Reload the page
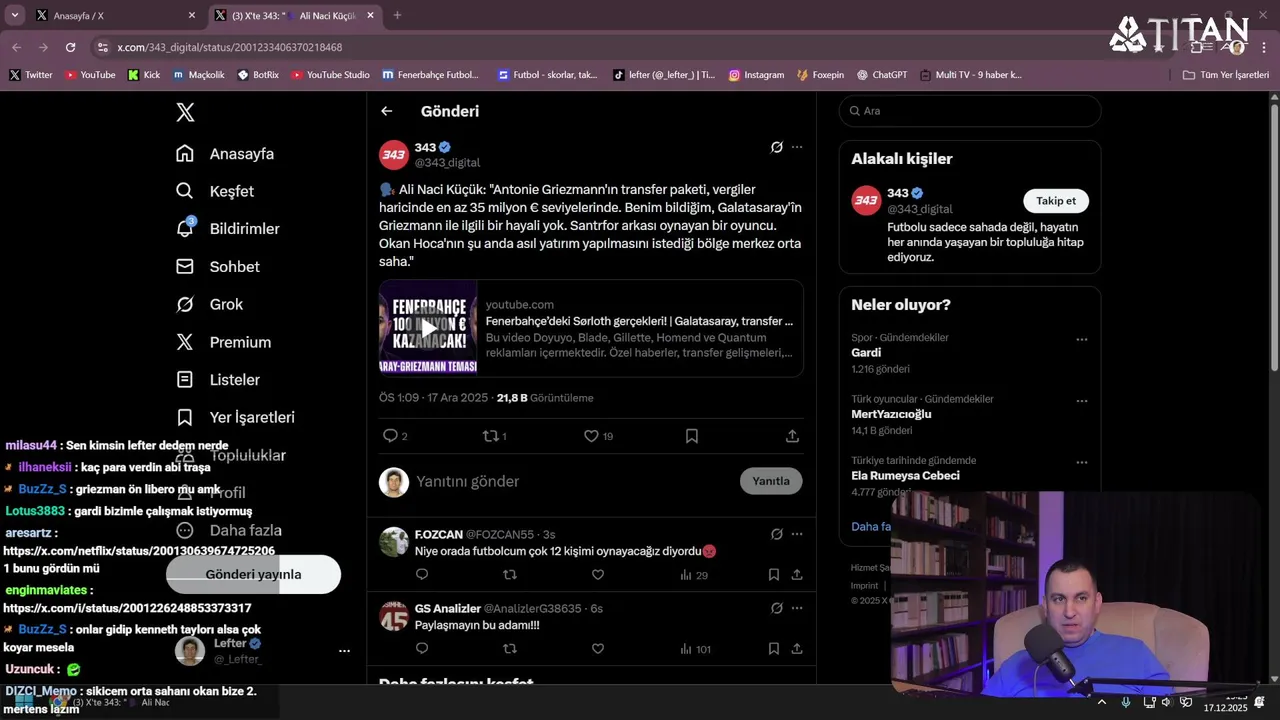Viewport: 1280px width, 720px height. (70, 47)
